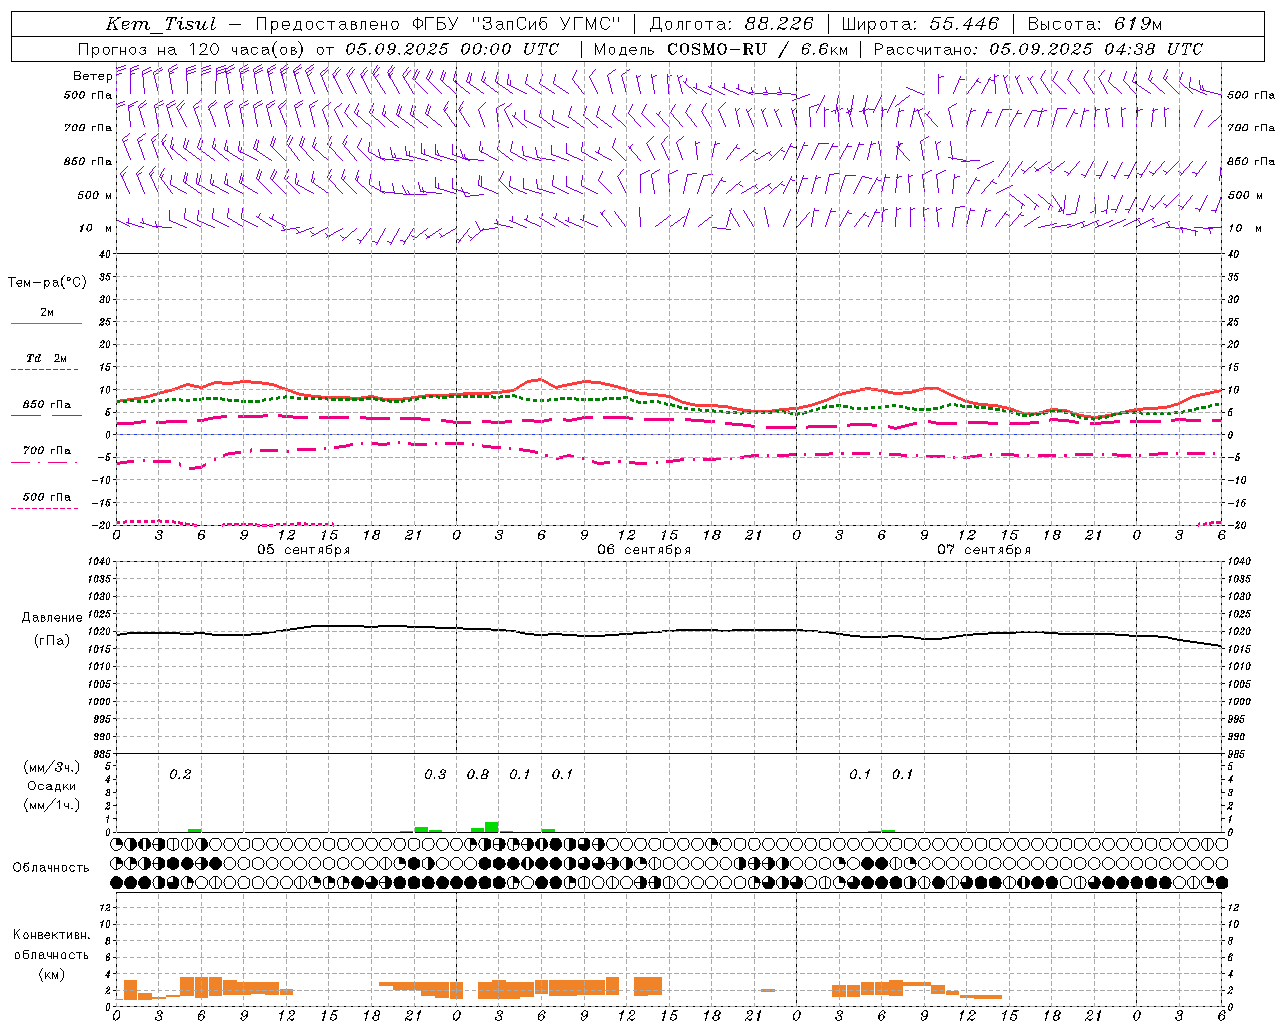Click the 07 сентября date label

pos(984,550)
